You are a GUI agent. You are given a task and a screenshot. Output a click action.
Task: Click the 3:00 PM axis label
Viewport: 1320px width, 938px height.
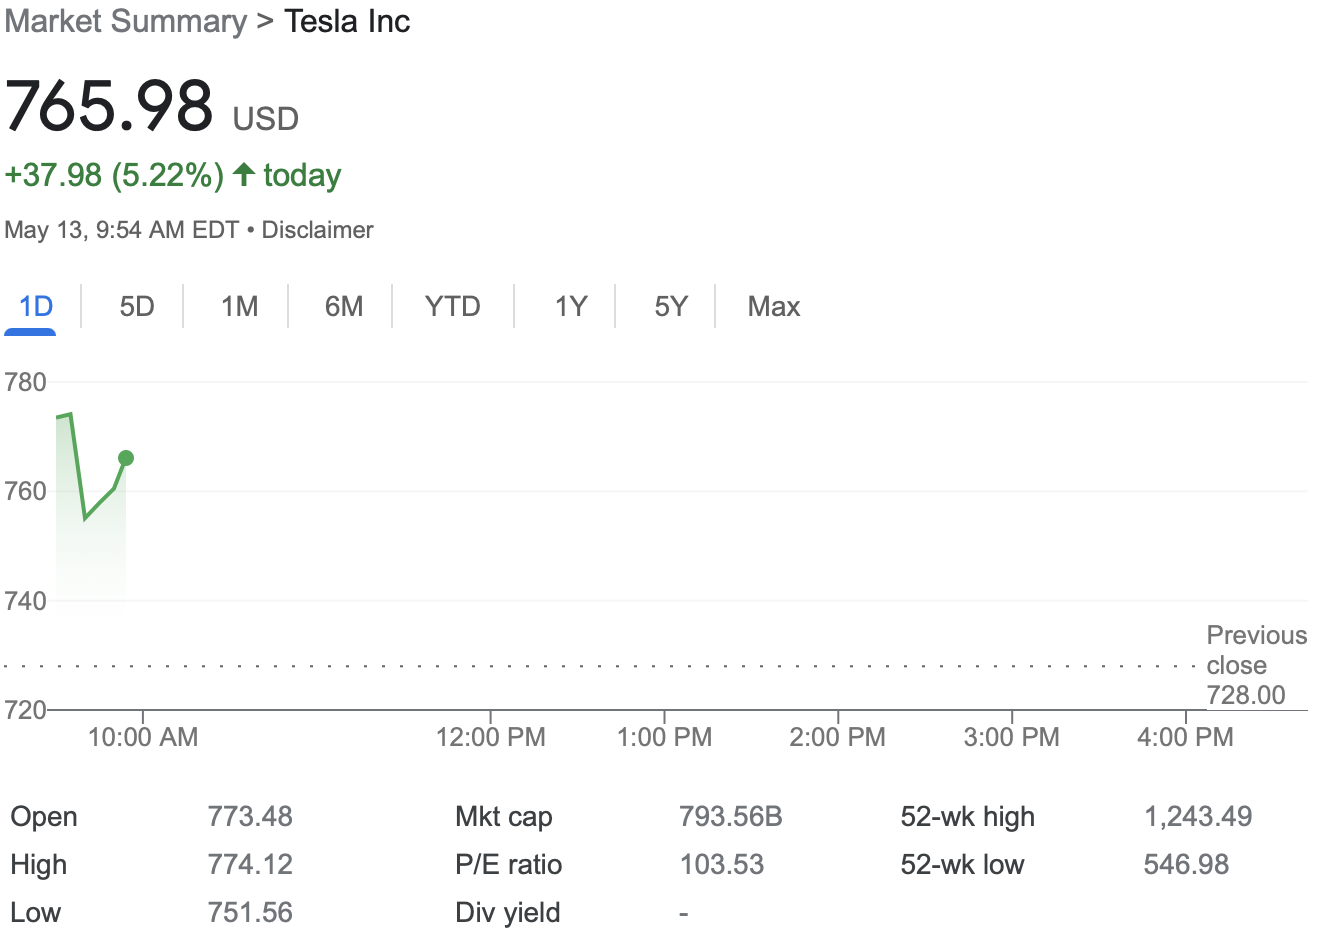click(1012, 737)
